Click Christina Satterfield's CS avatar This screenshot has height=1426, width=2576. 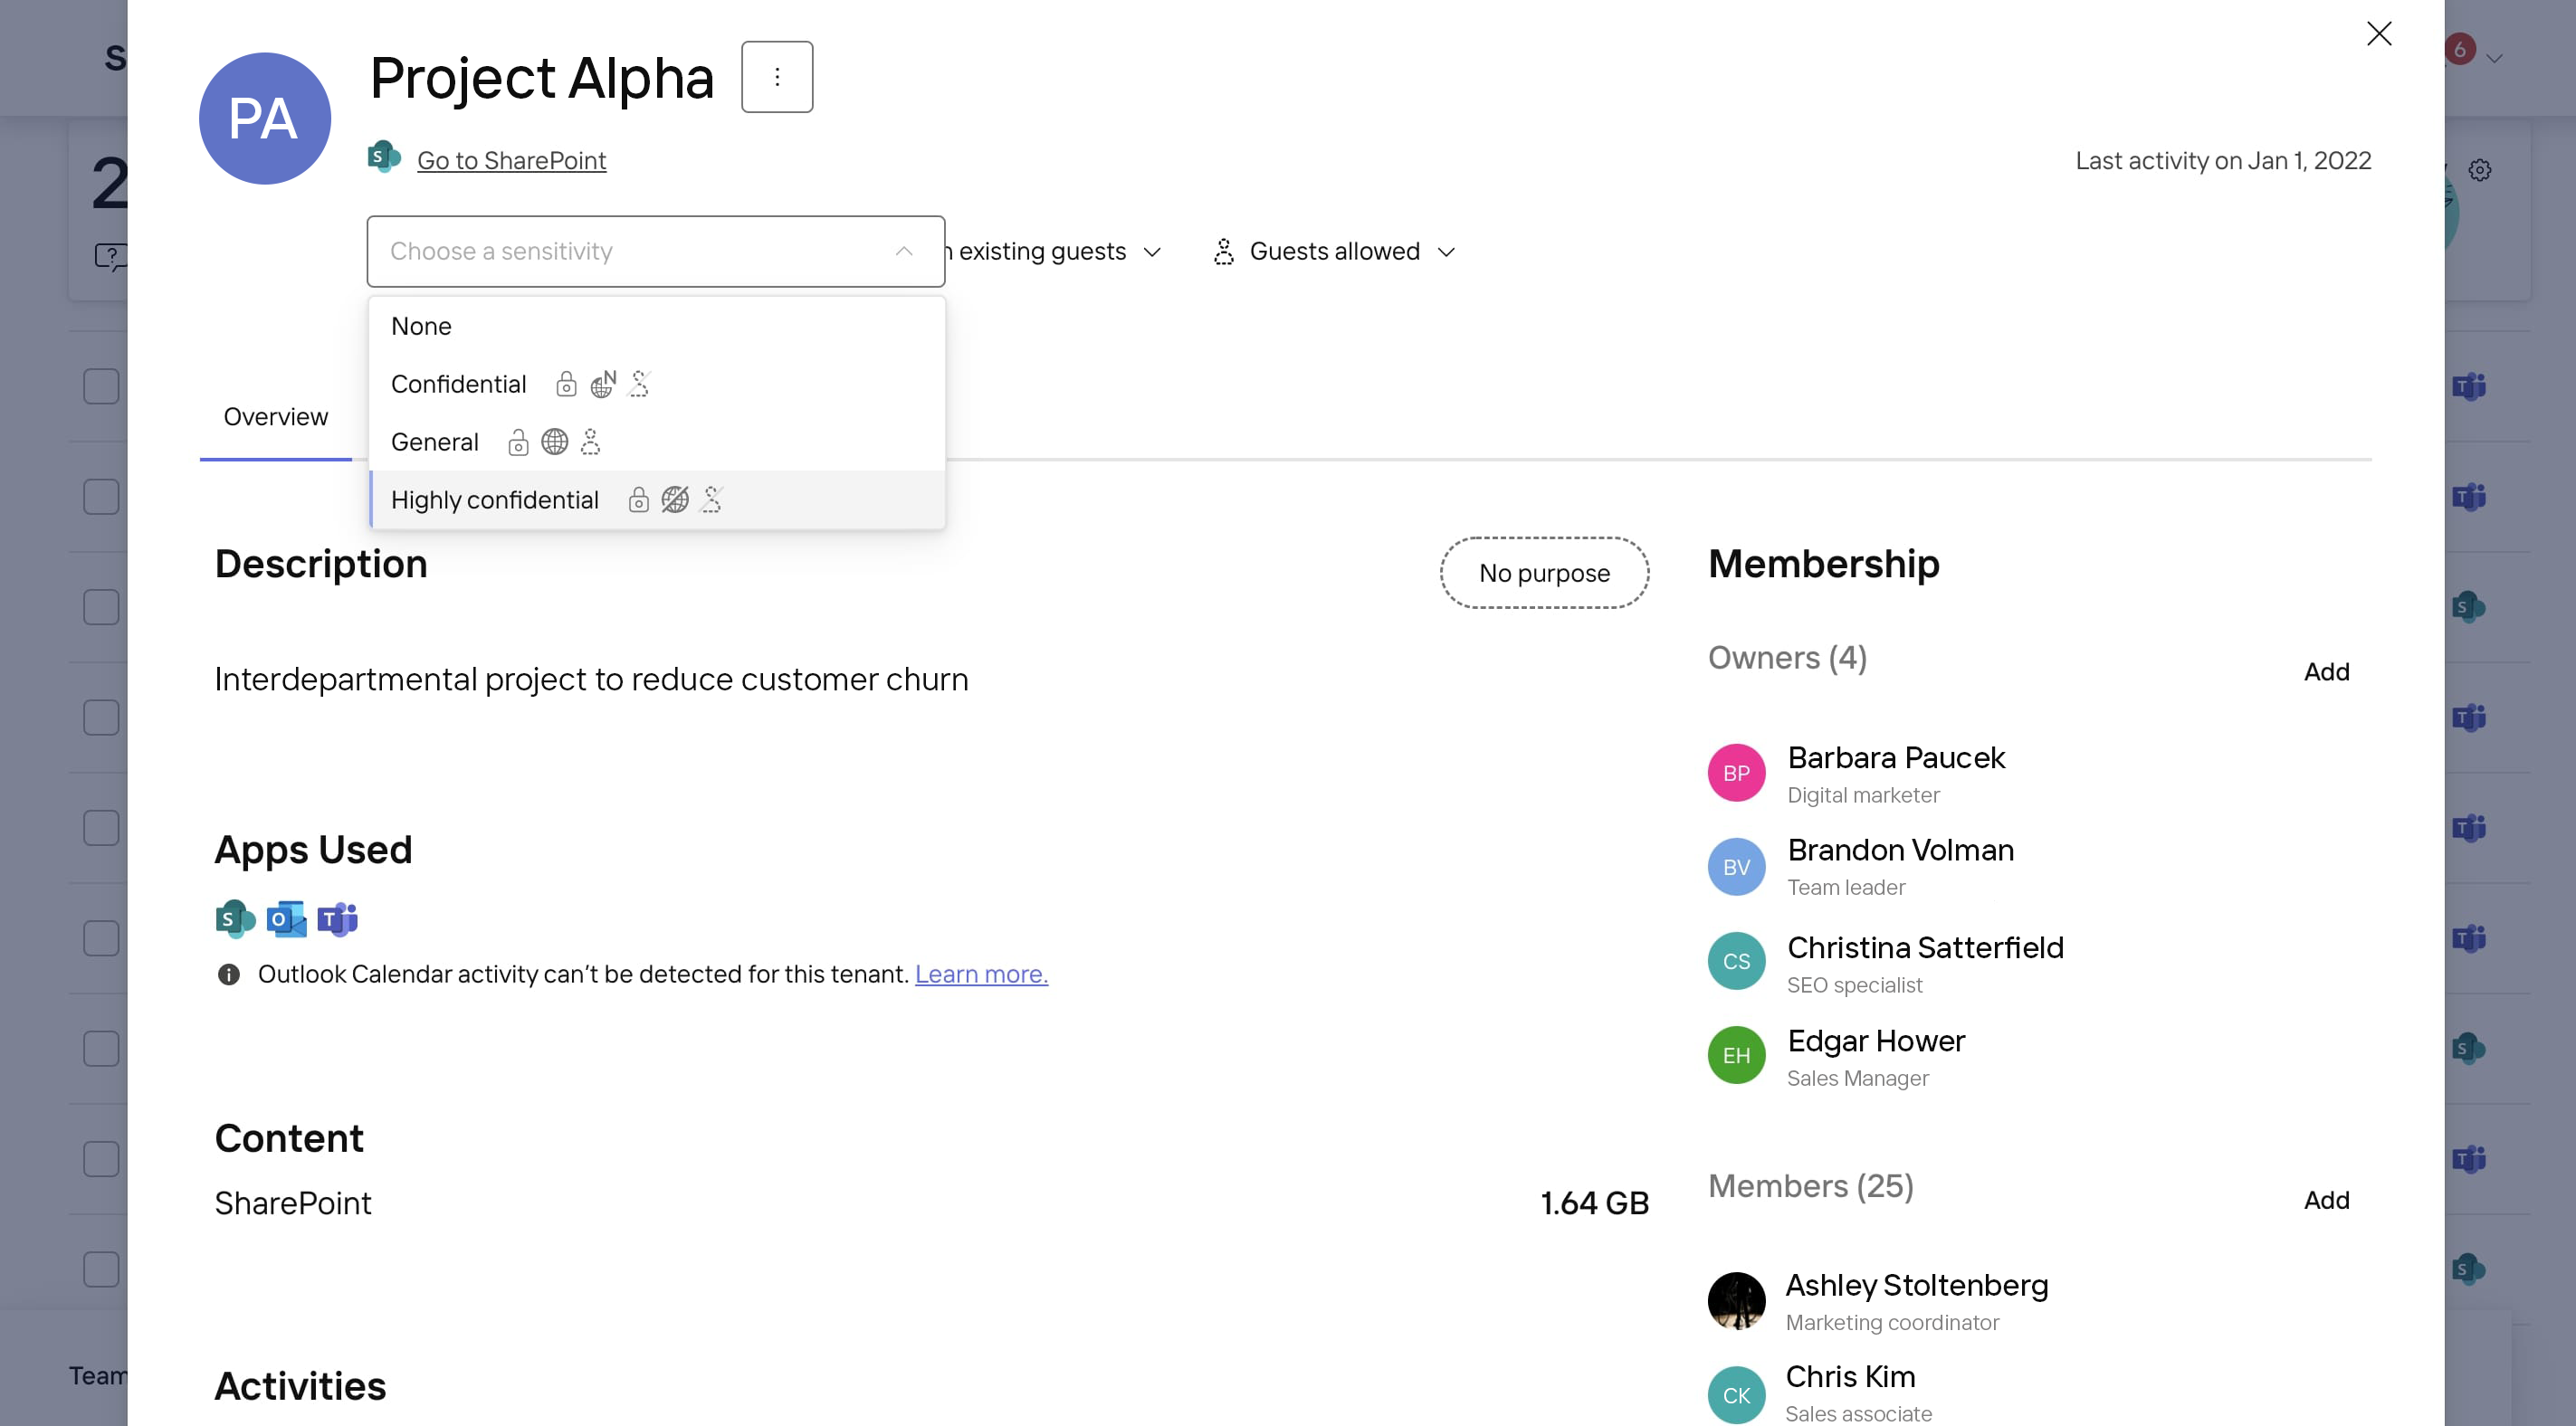click(1737, 961)
